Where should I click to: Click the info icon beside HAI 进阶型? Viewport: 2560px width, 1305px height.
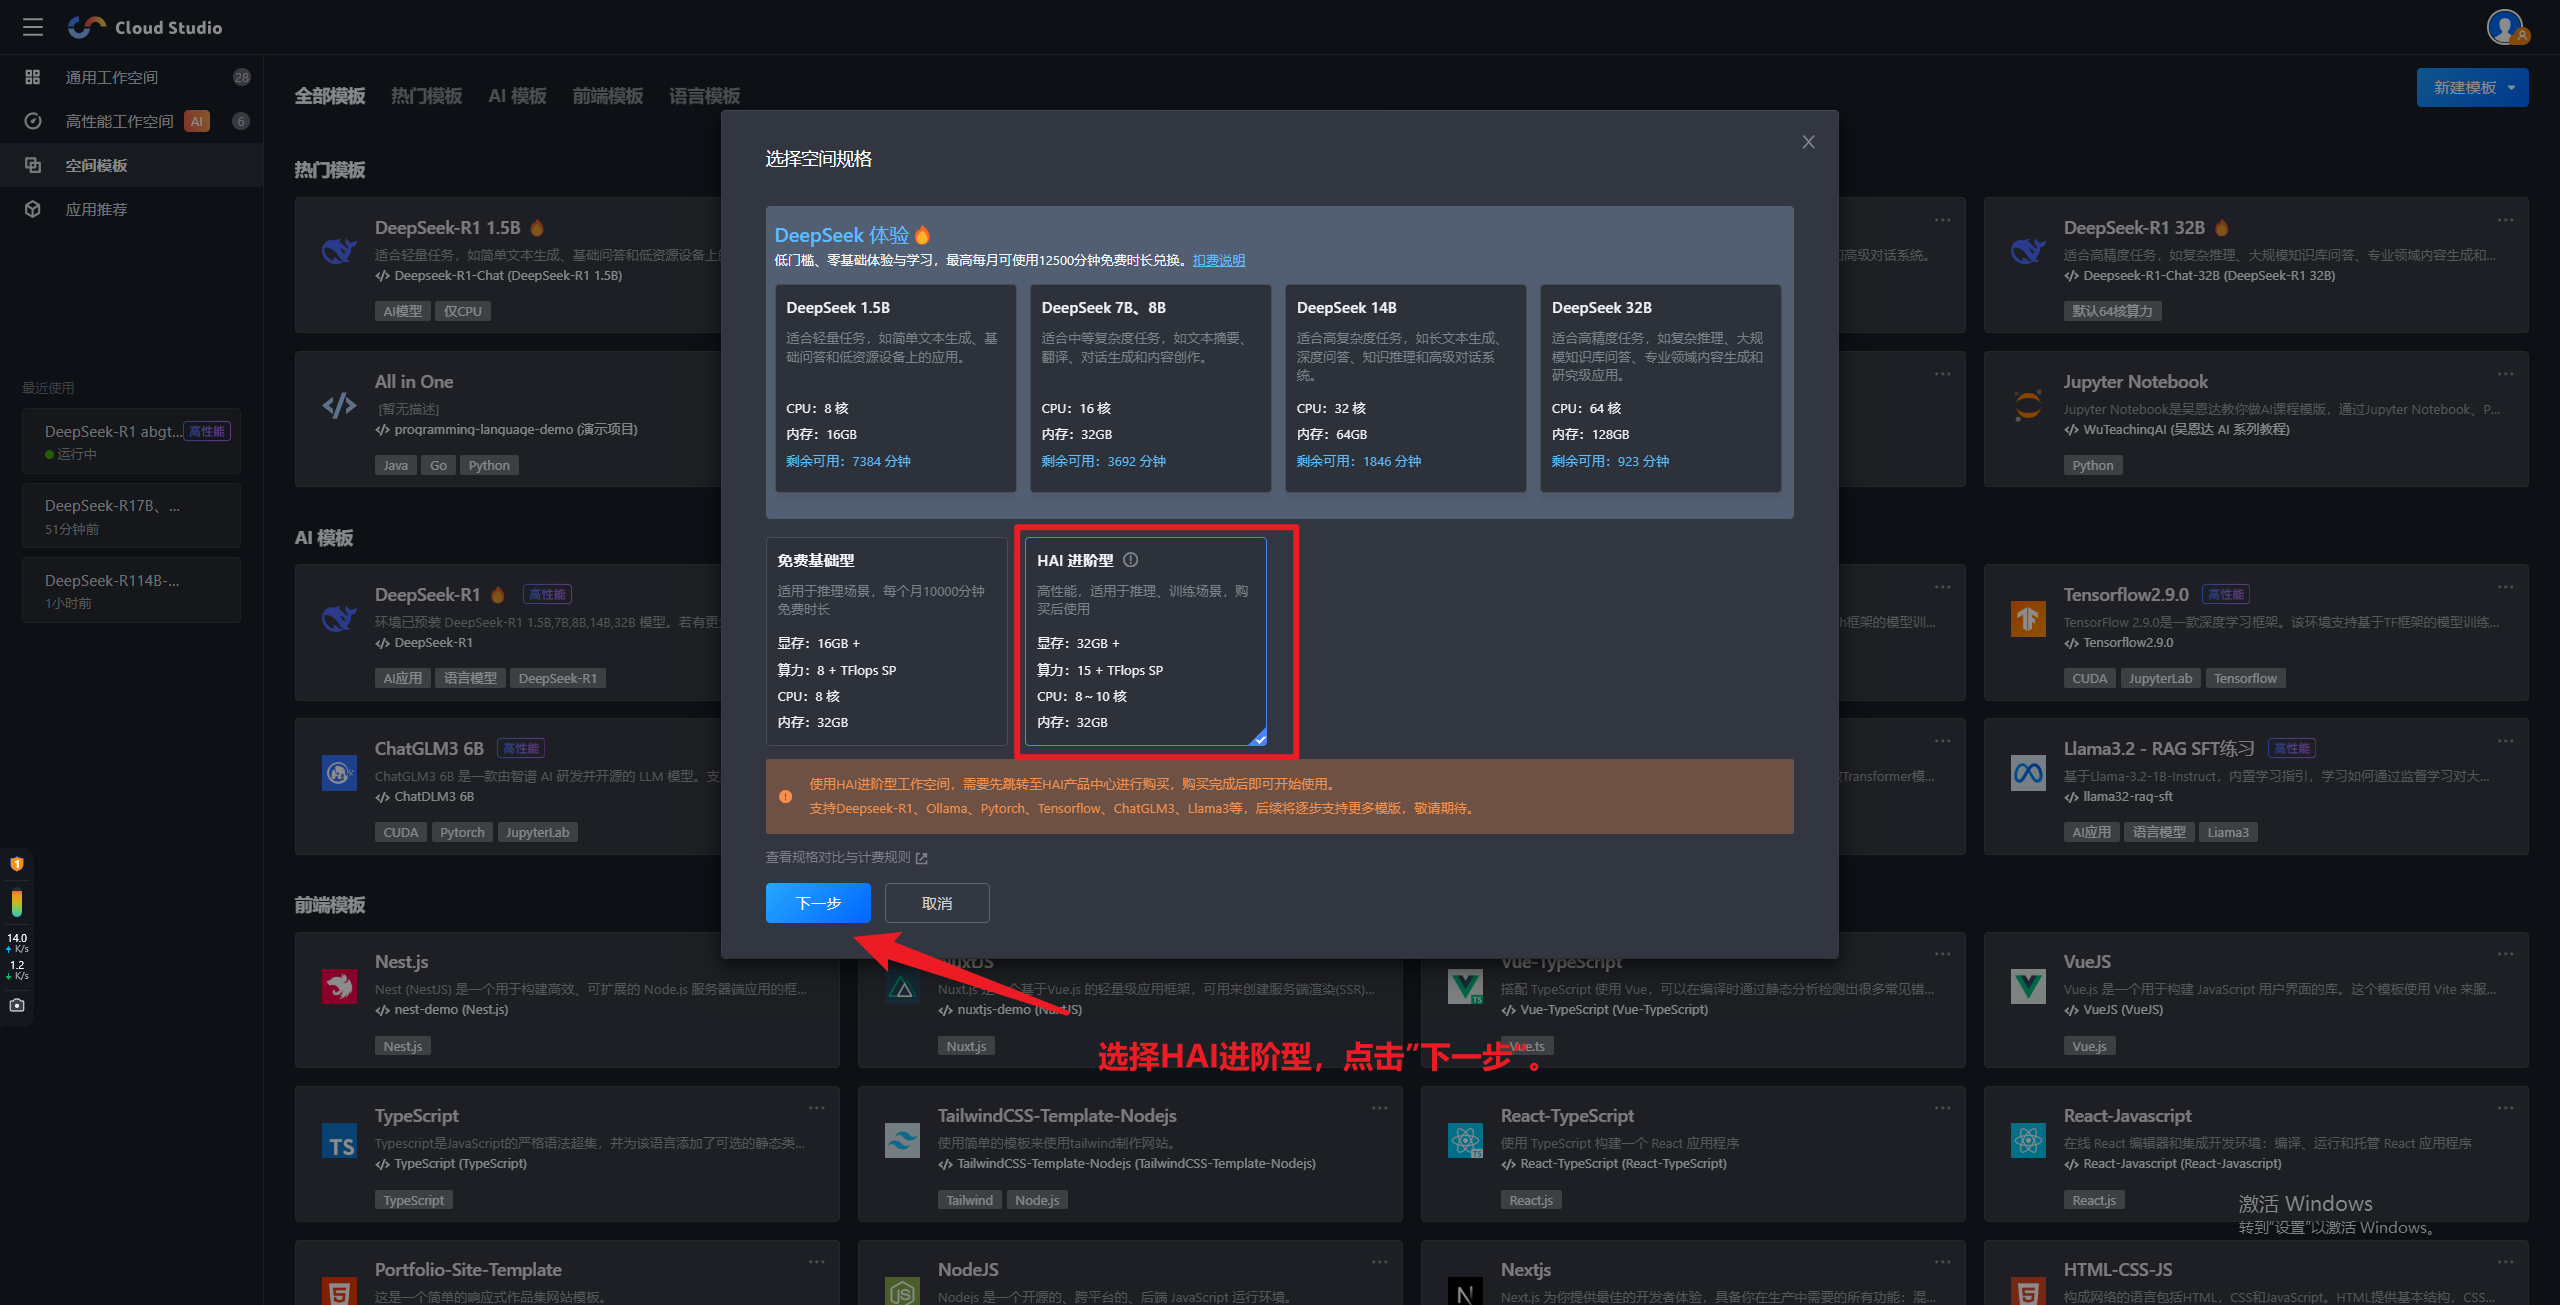pos(1130,560)
